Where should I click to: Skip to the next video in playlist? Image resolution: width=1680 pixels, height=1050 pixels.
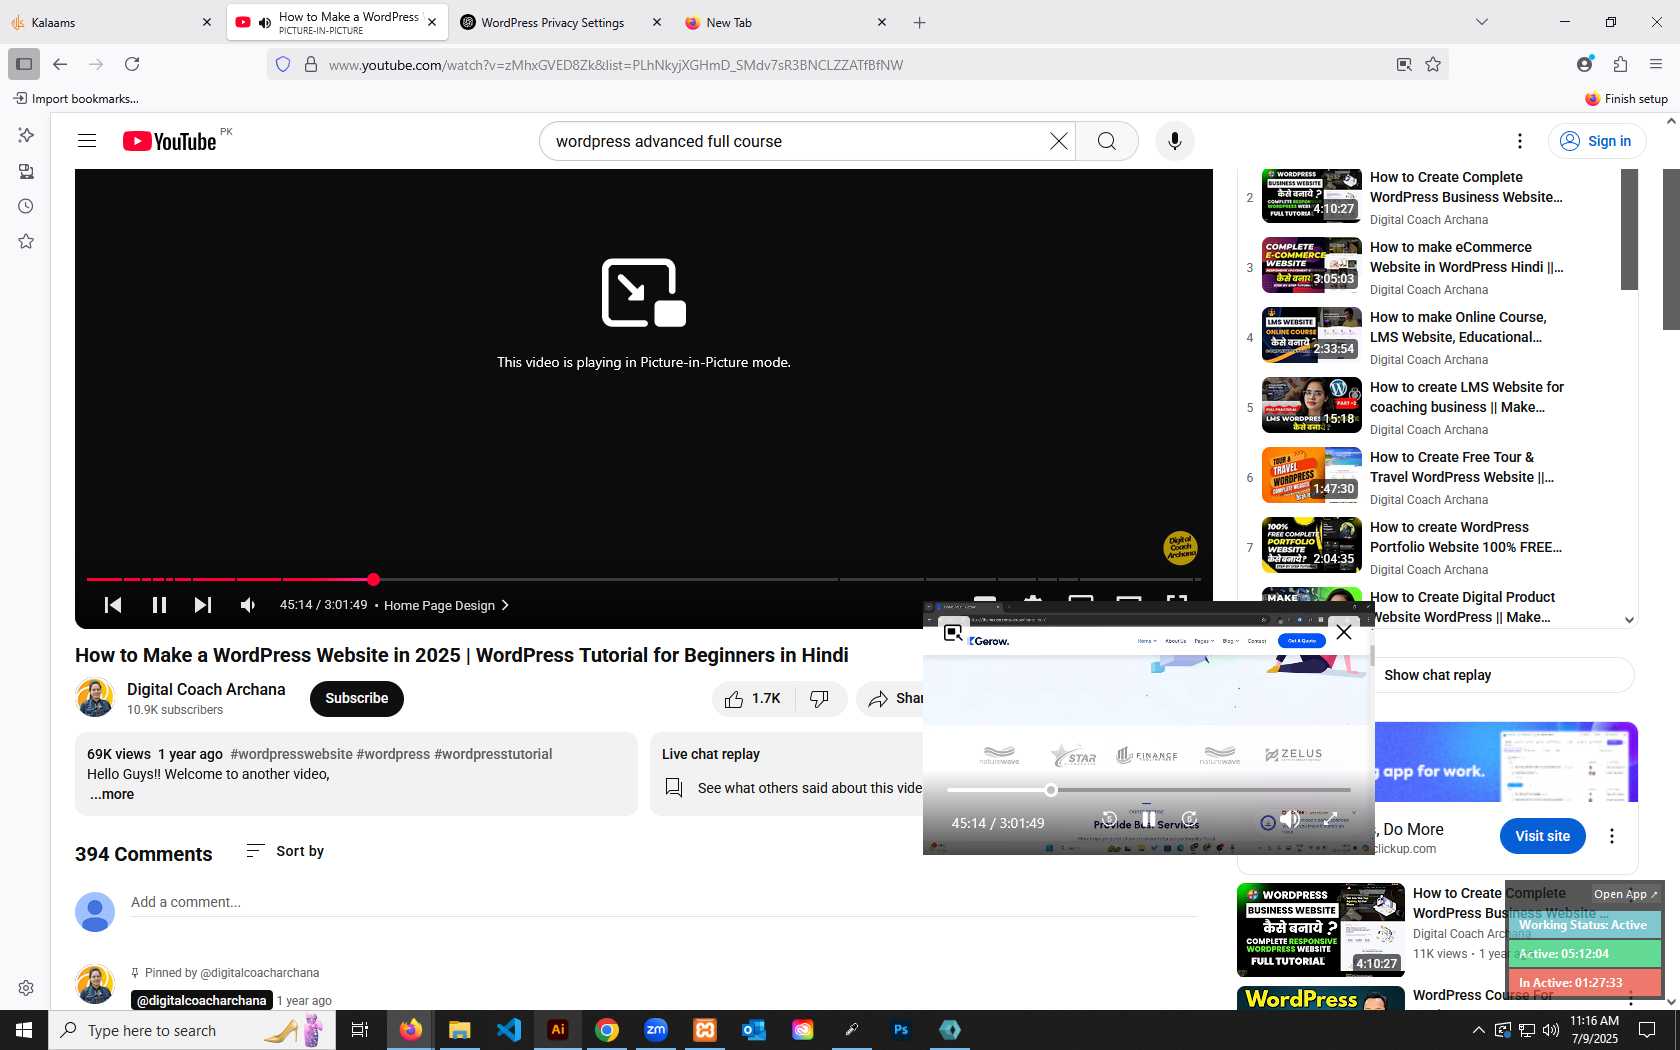point(203,605)
